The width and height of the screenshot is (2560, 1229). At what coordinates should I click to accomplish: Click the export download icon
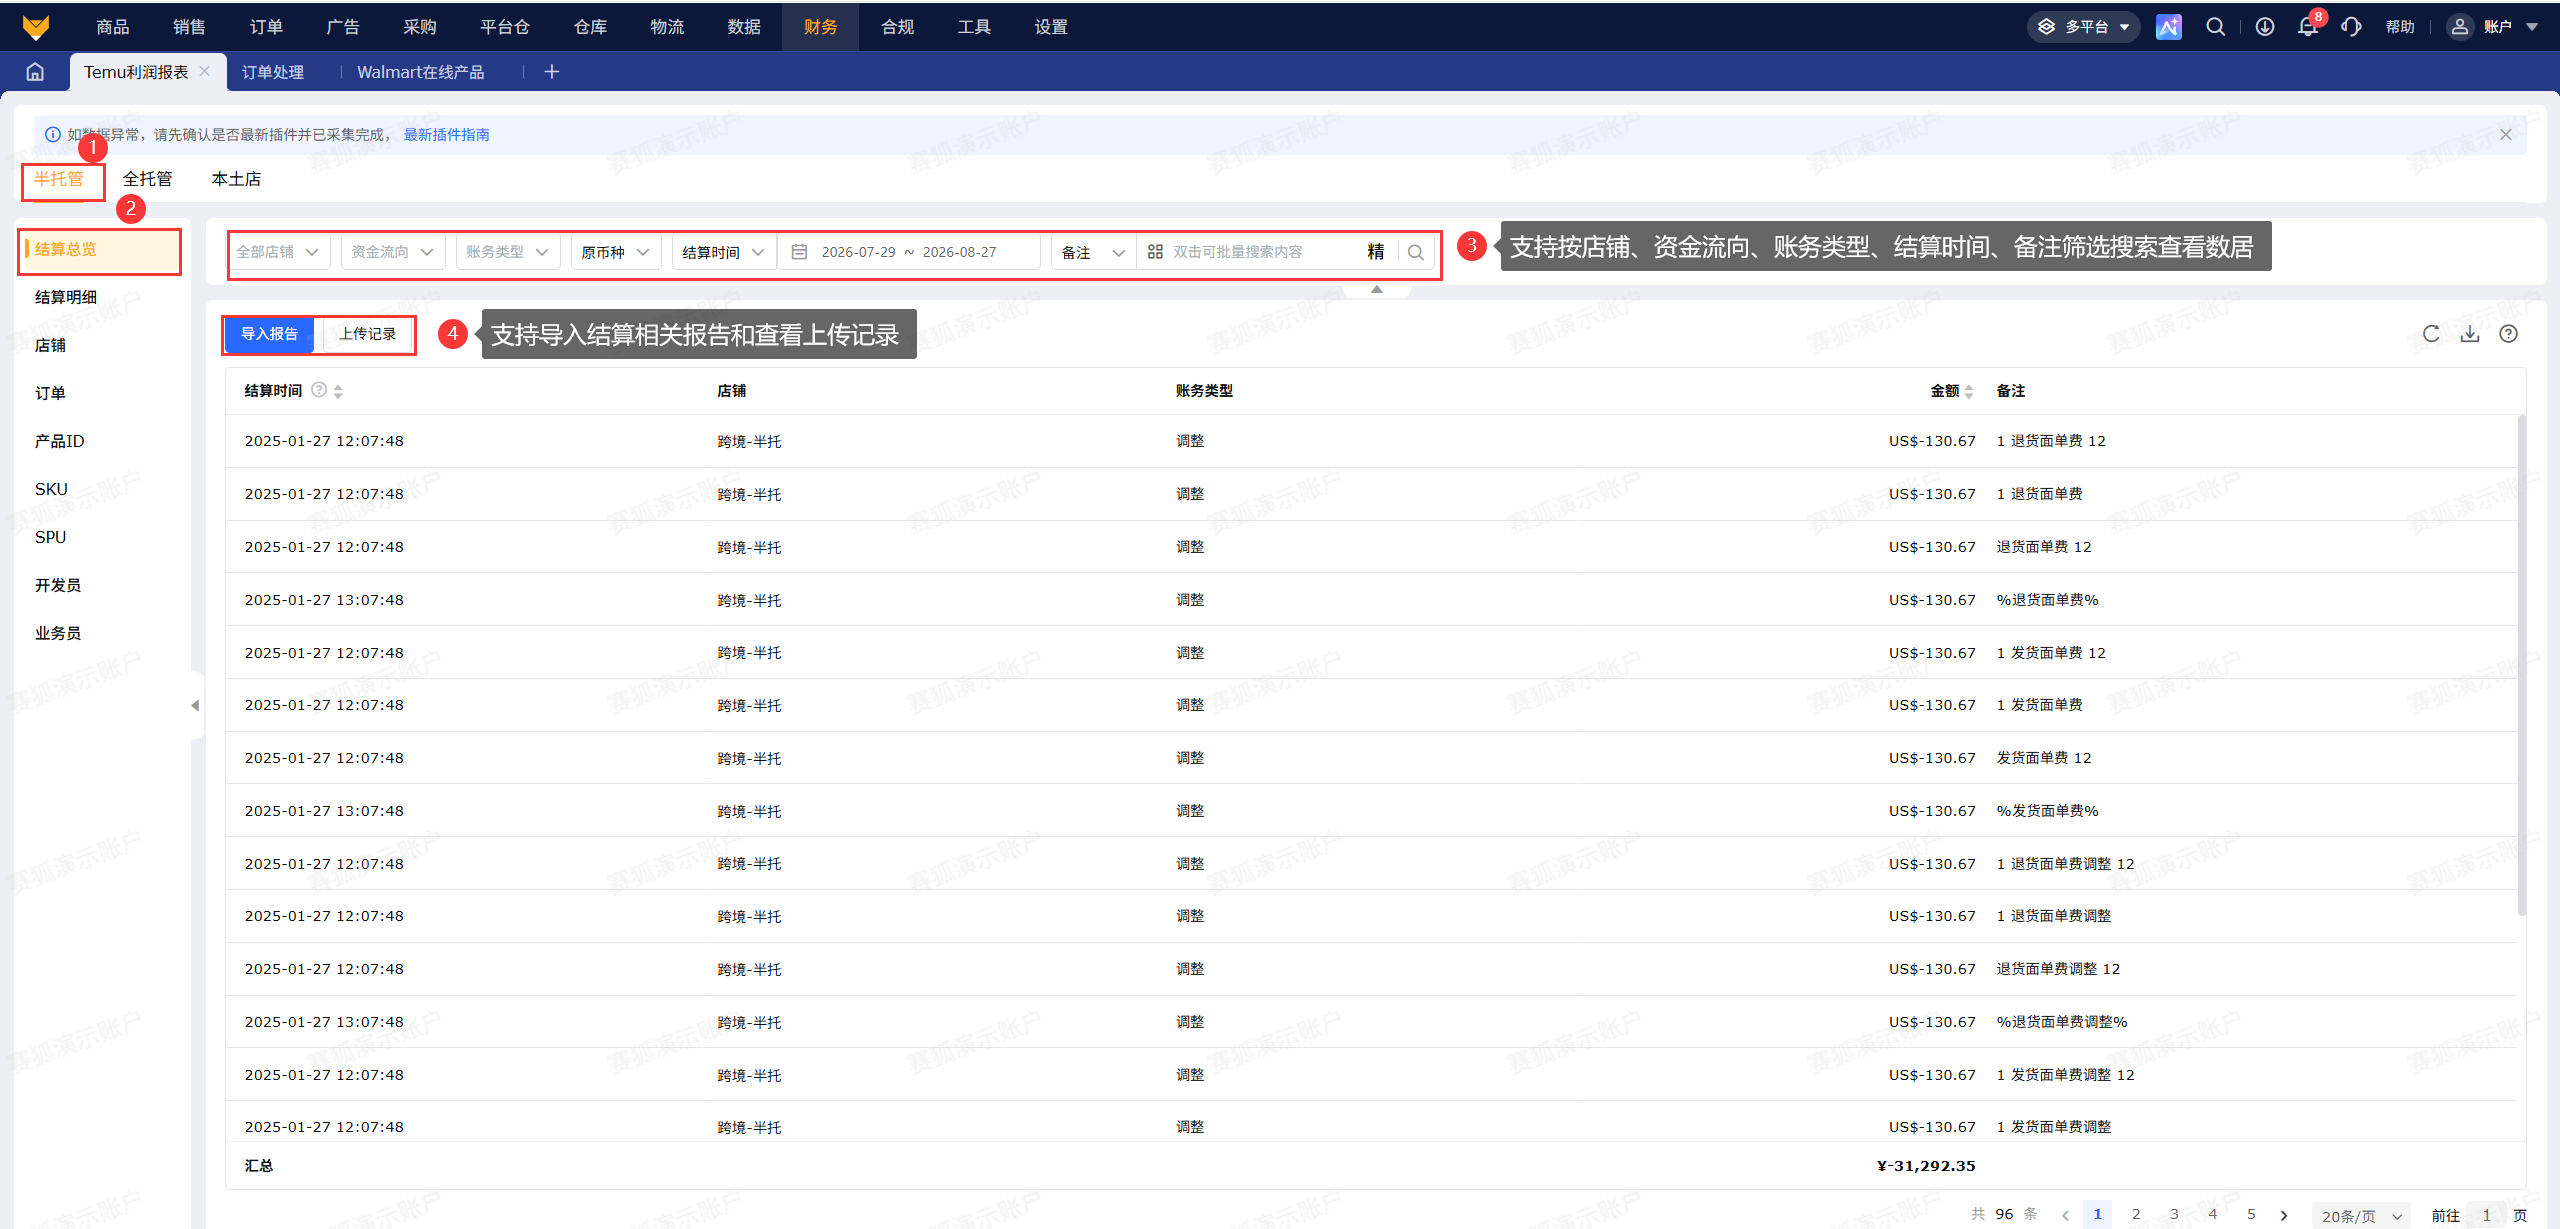click(2470, 334)
